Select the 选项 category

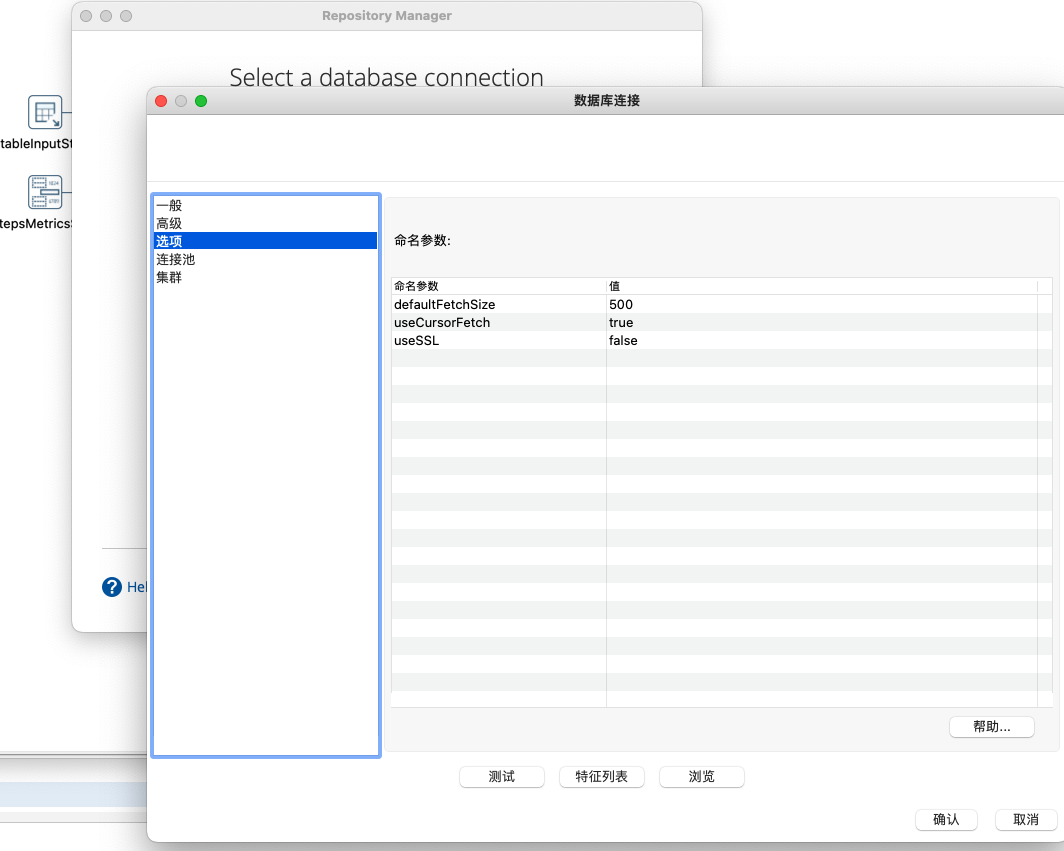click(x=265, y=241)
